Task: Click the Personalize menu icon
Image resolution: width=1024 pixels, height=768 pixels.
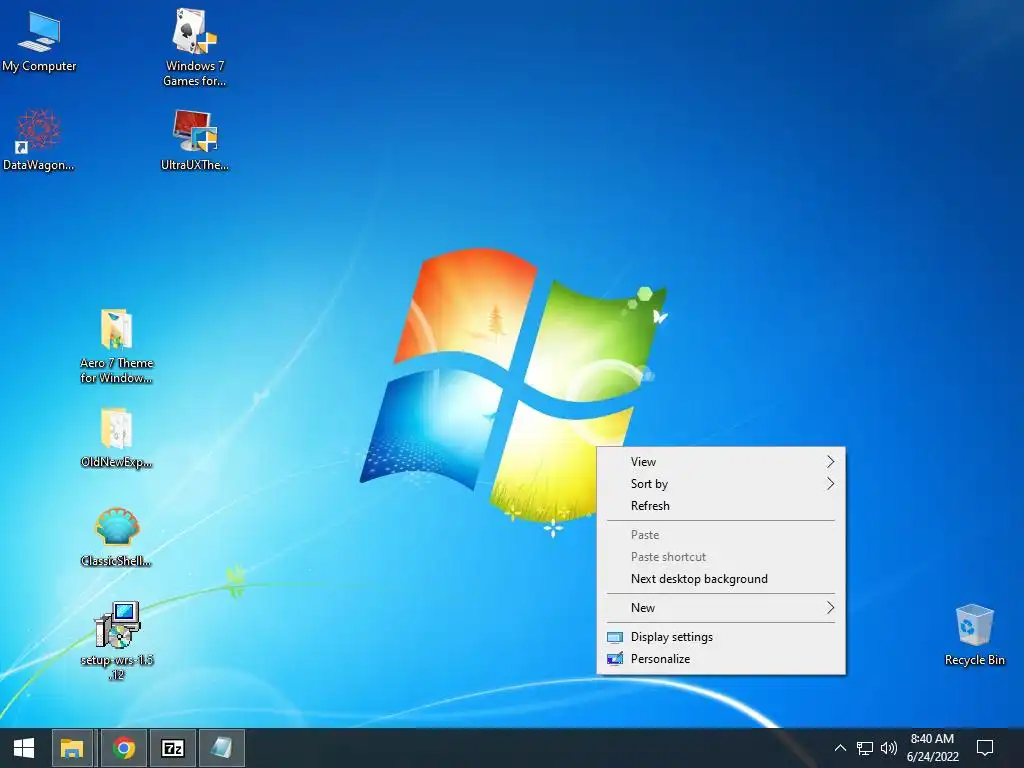Action: [615, 659]
